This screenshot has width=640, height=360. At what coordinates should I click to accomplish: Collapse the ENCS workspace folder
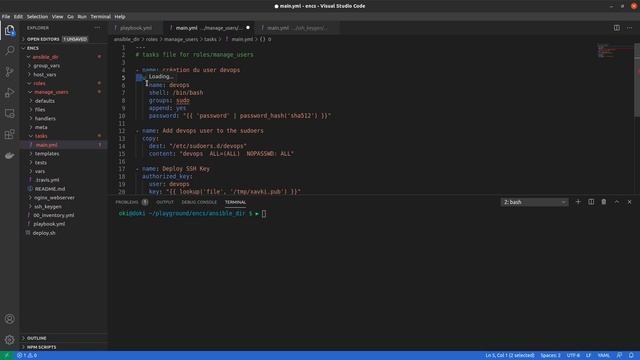[x=64, y=48]
